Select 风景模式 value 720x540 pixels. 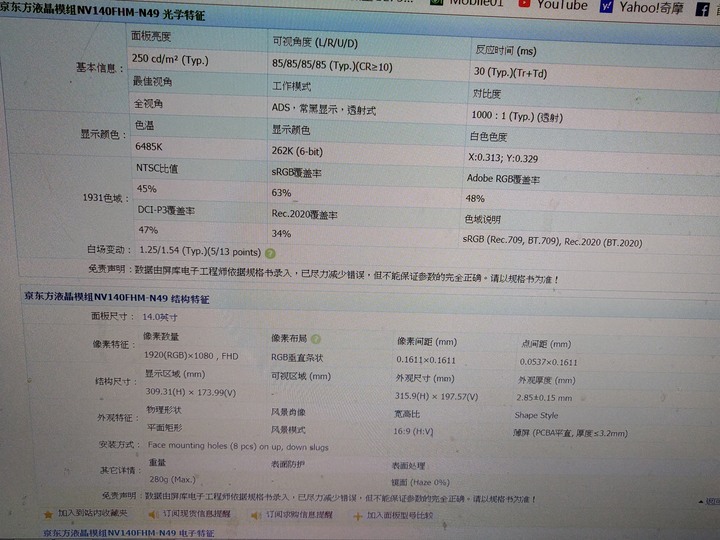288,430
